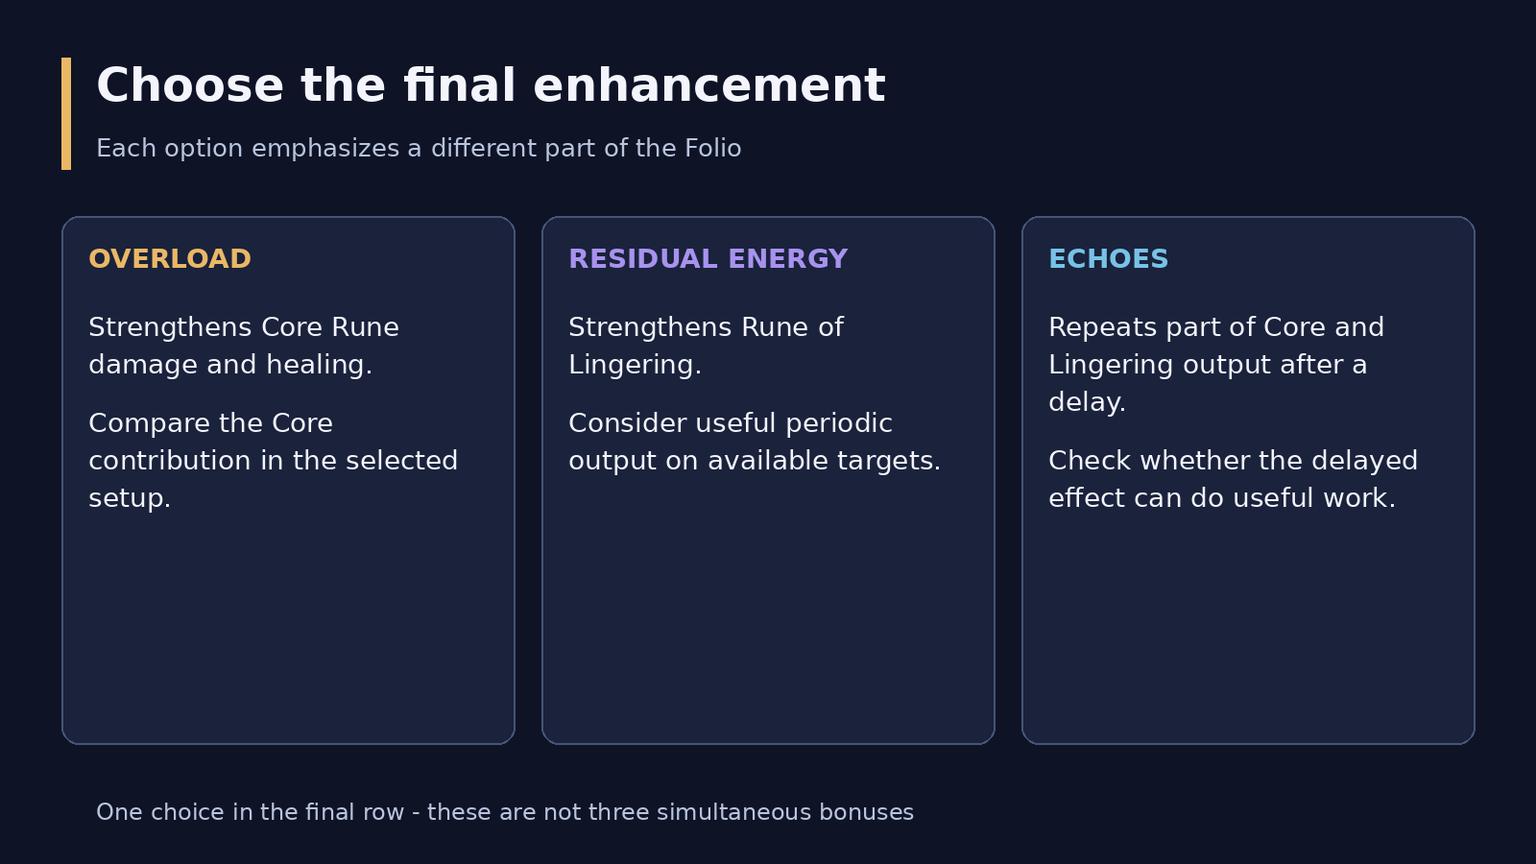
Task: Click 'Strengthens Rune of Lingering' text
Action: (x=706, y=346)
